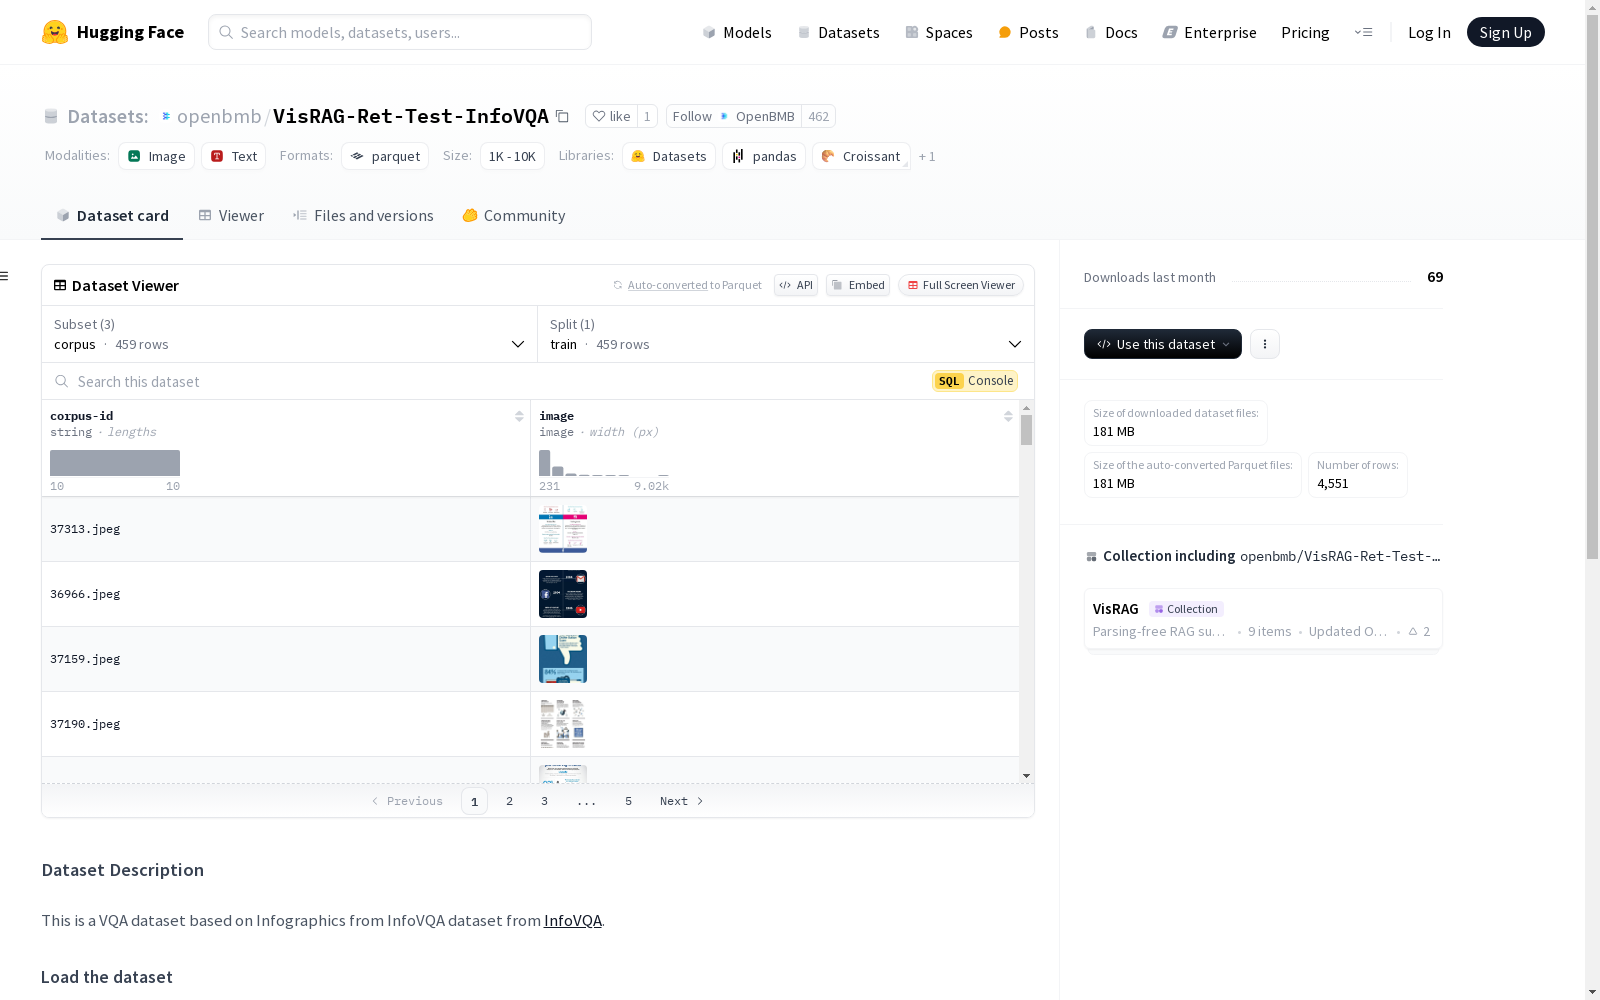Click the datasets icon beside 'Datasets:' heading
This screenshot has width=1600, height=1000.
click(x=51, y=117)
